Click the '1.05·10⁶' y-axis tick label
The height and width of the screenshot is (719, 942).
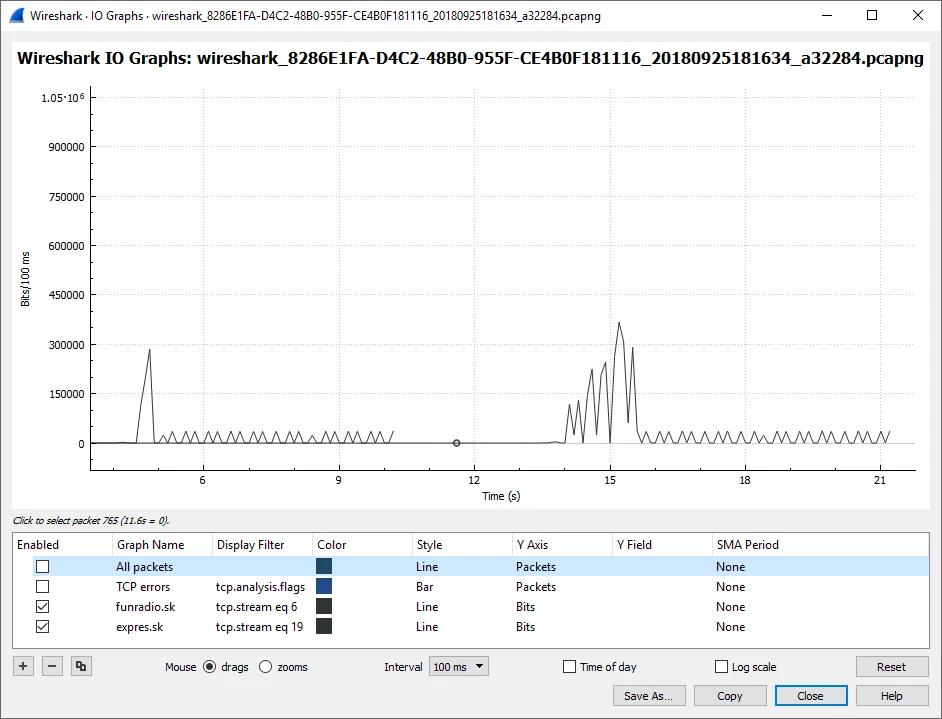pos(62,97)
